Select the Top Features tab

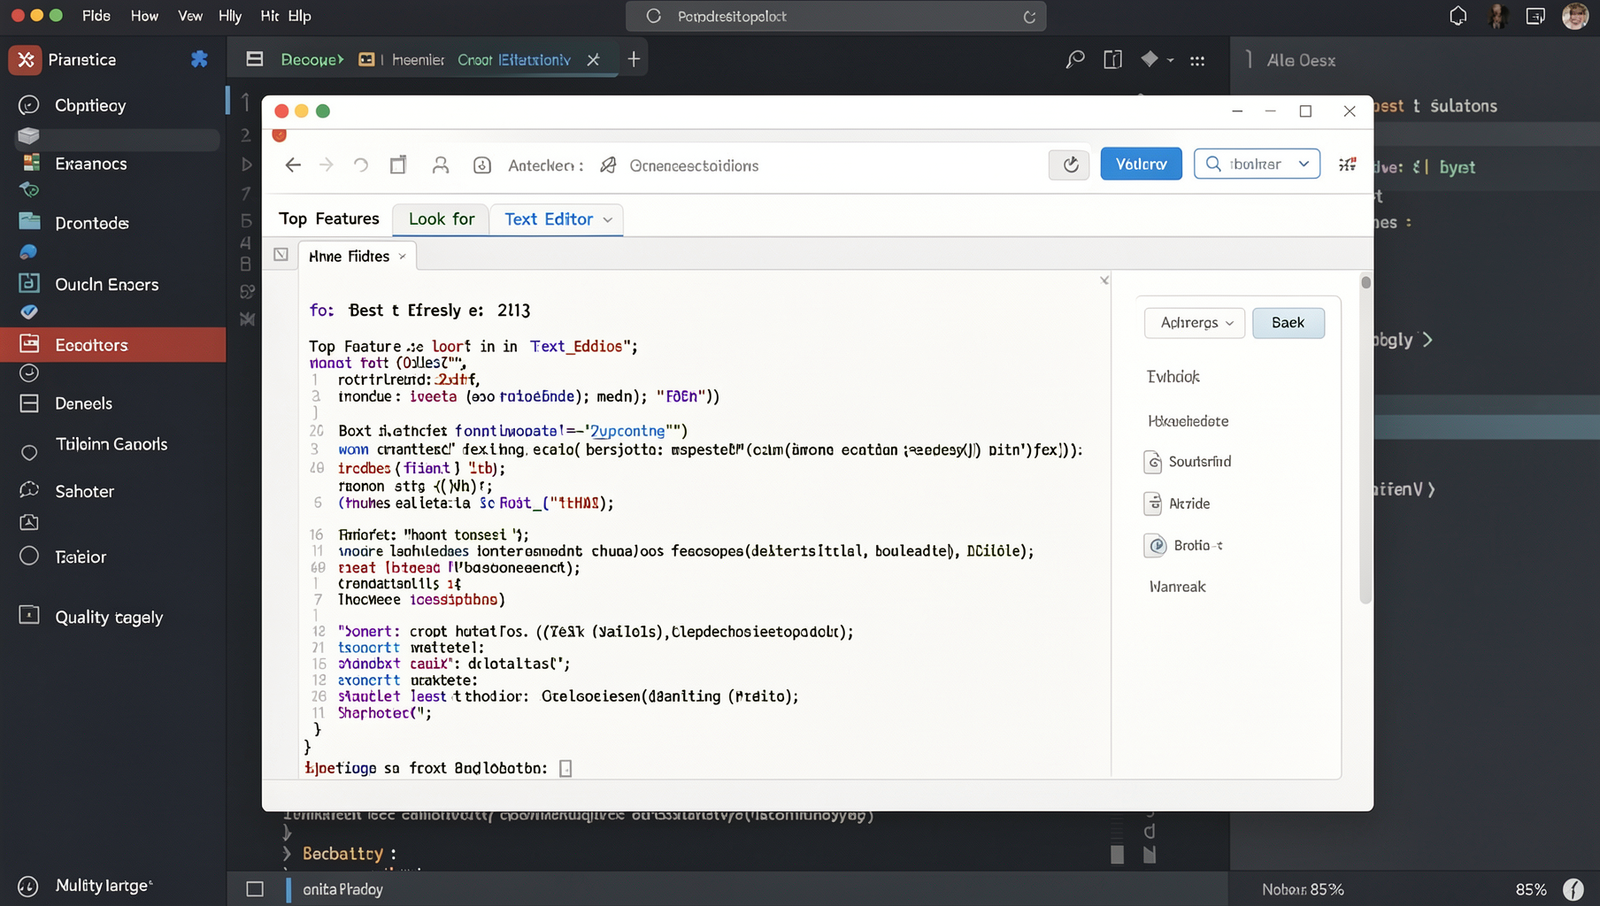[329, 219]
